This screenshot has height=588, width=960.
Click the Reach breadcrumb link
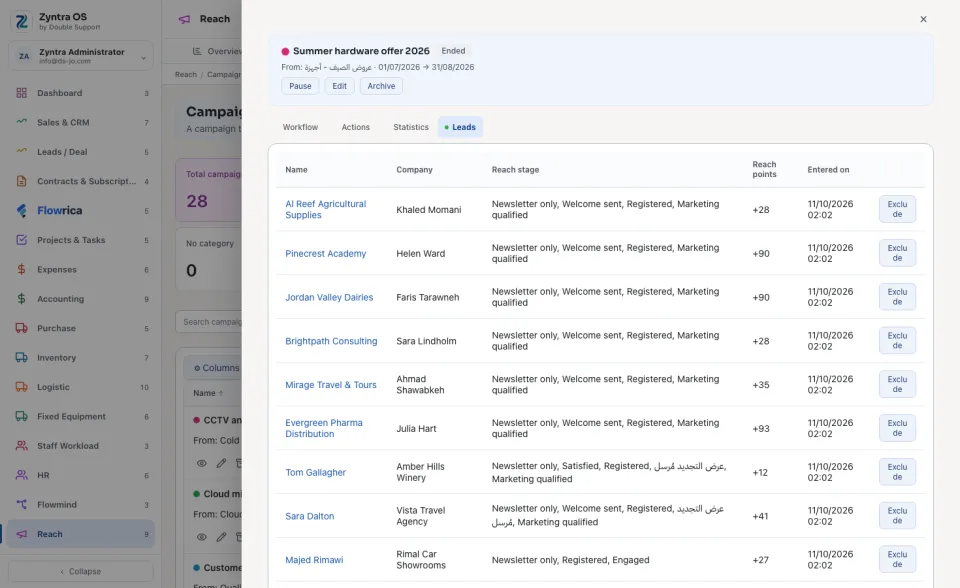point(186,74)
